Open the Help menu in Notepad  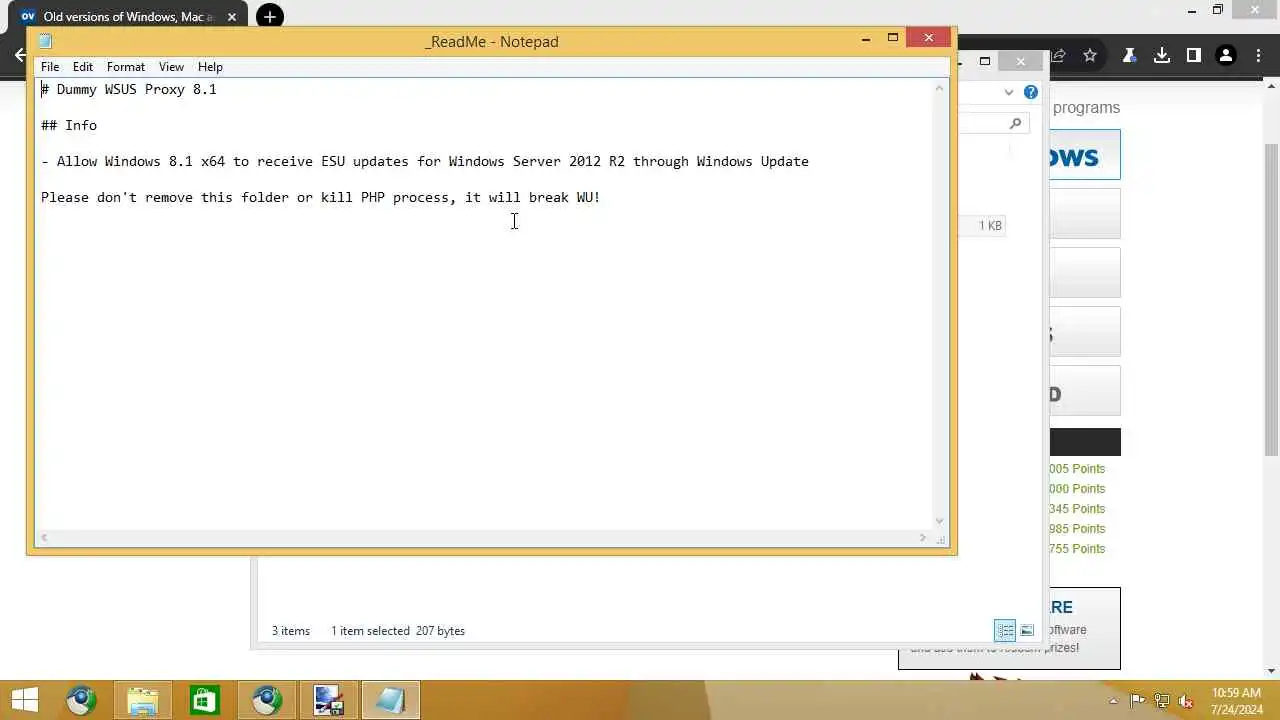(x=210, y=67)
